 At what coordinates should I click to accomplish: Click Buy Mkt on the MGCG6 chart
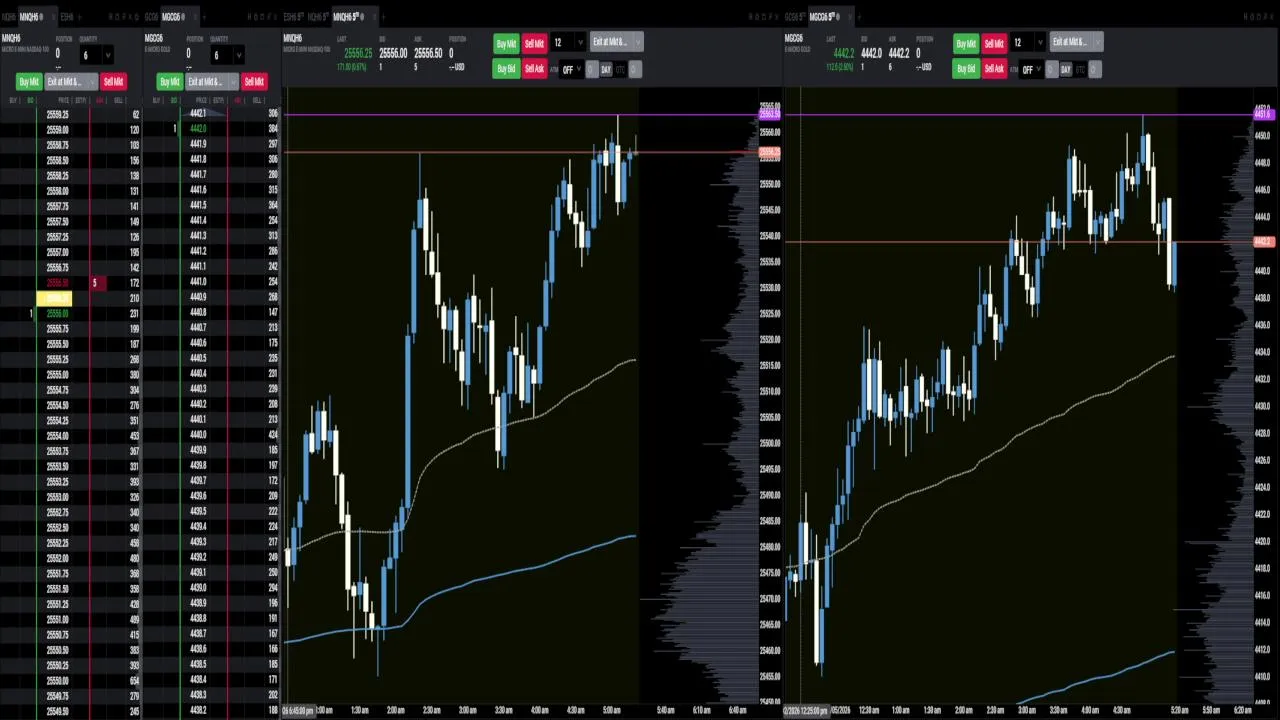tap(966, 43)
